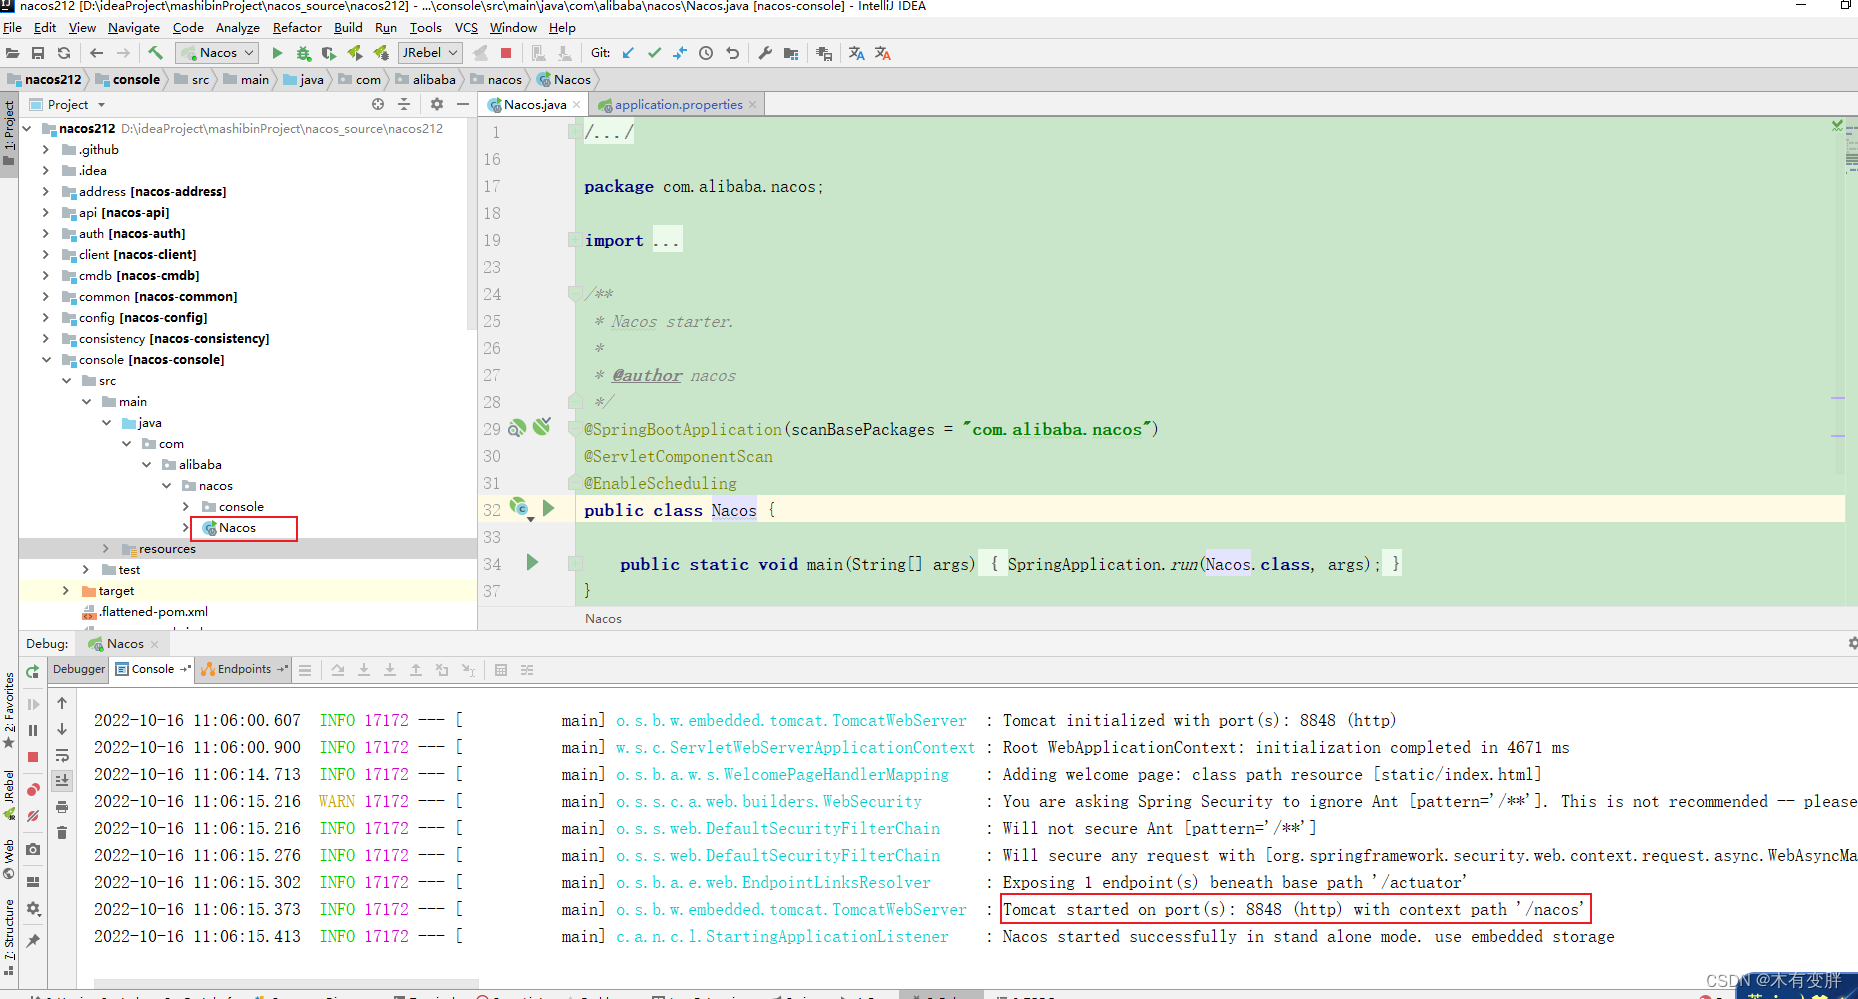Locate current file with the crosshair icon
Viewport: 1858px width, 999px height.
pos(378,104)
